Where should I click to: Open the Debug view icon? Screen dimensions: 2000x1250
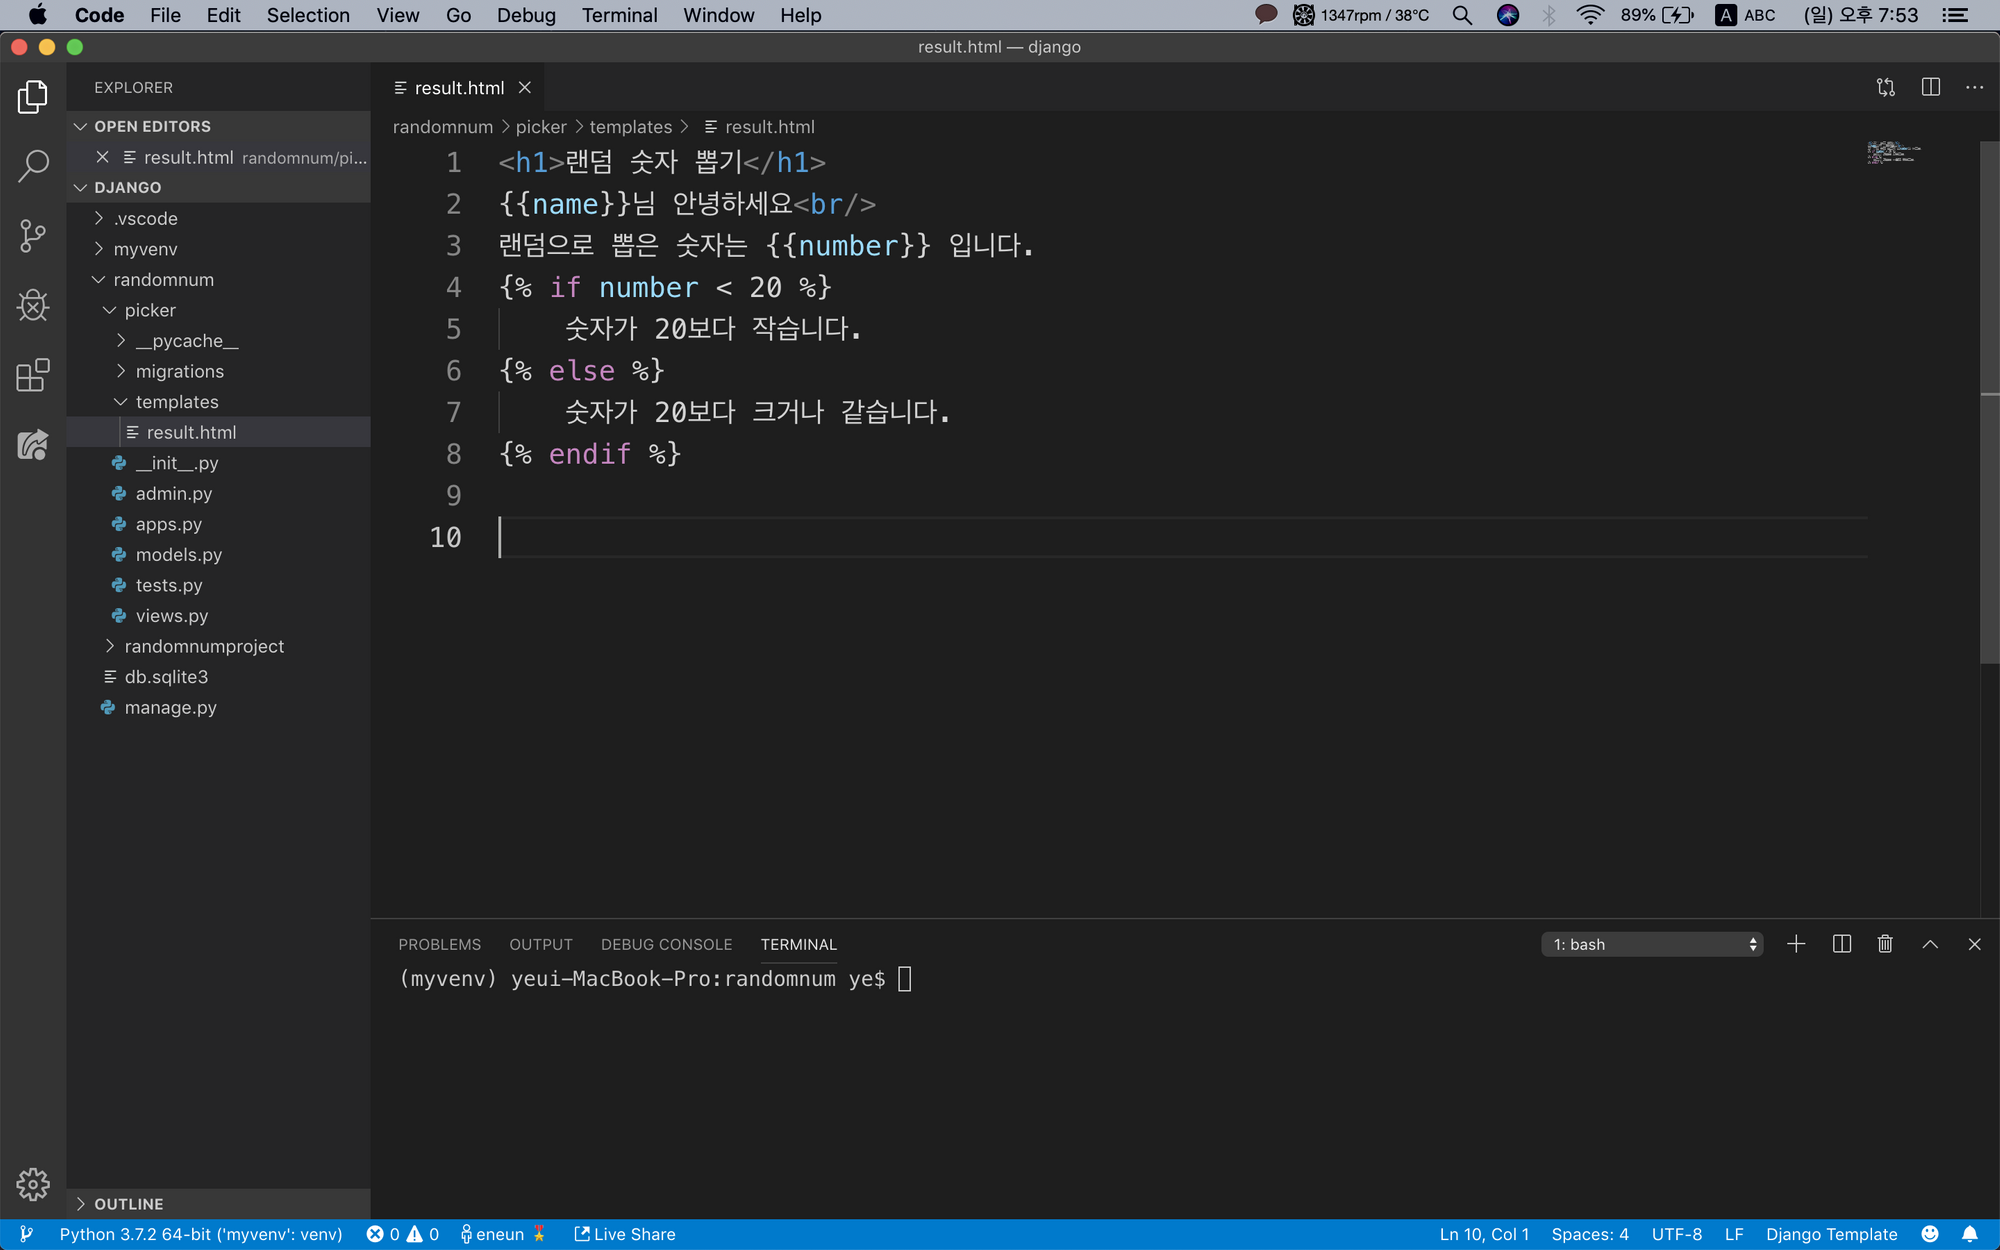pos(33,306)
